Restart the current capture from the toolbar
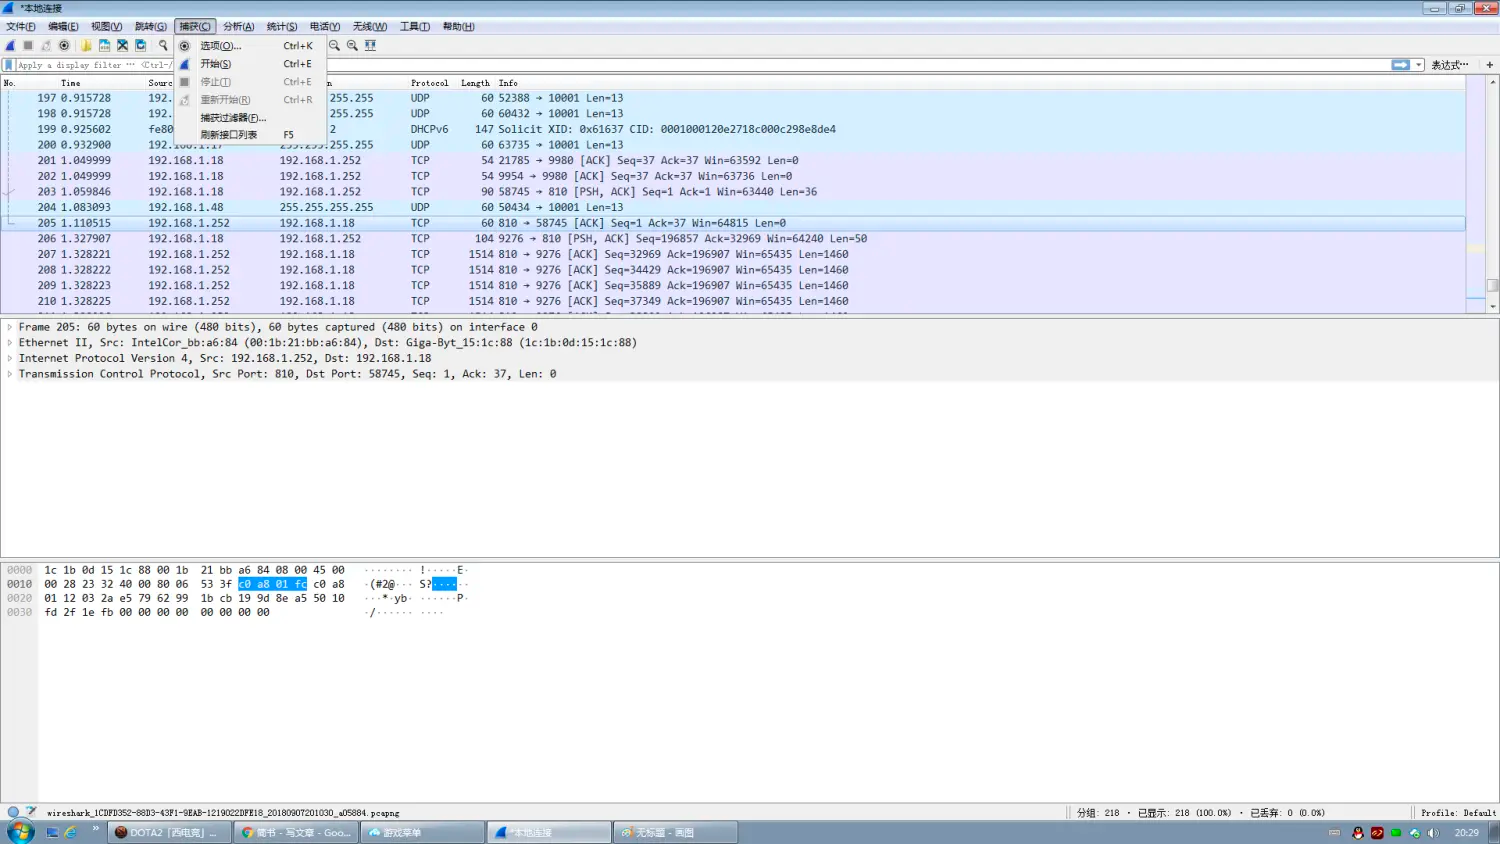The image size is (1500, 844). pyautogui.click(x=46, y=45)
